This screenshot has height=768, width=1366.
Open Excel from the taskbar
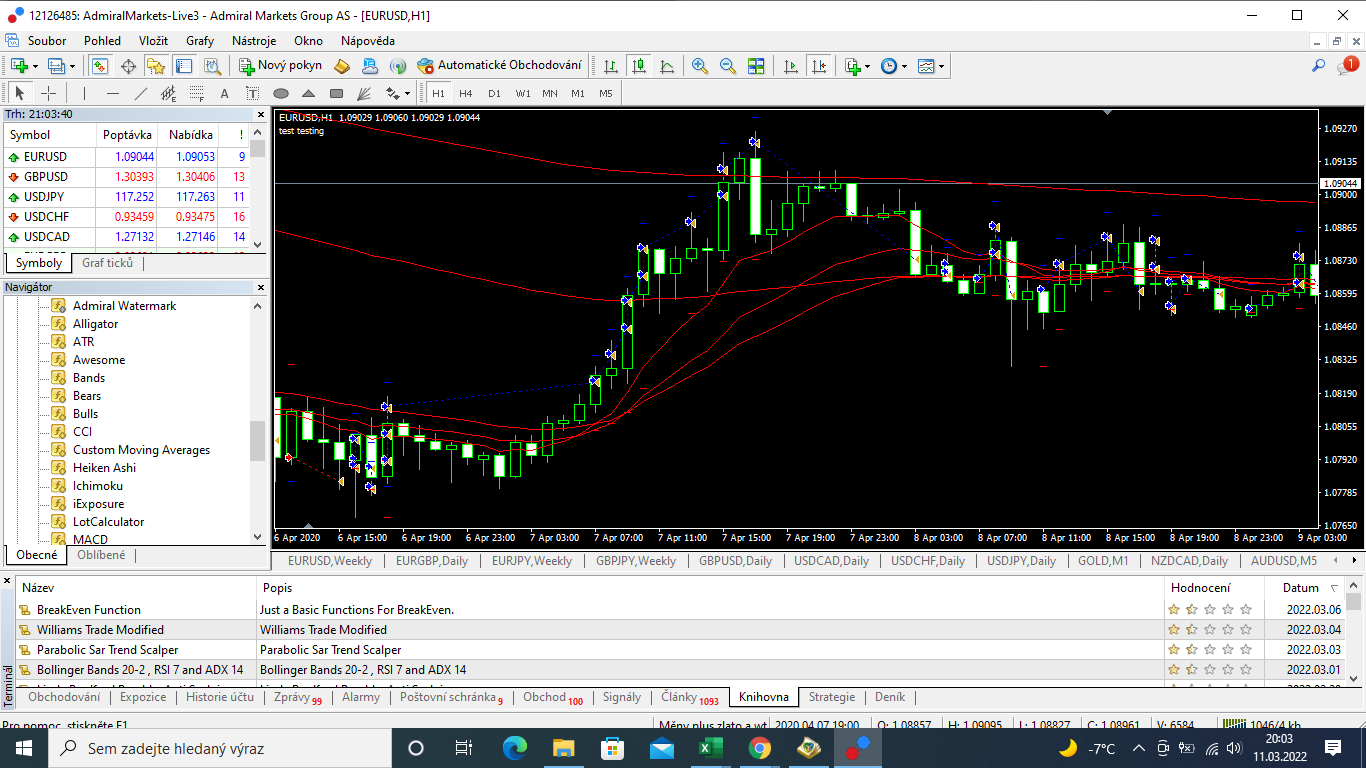tap(710, 748)
